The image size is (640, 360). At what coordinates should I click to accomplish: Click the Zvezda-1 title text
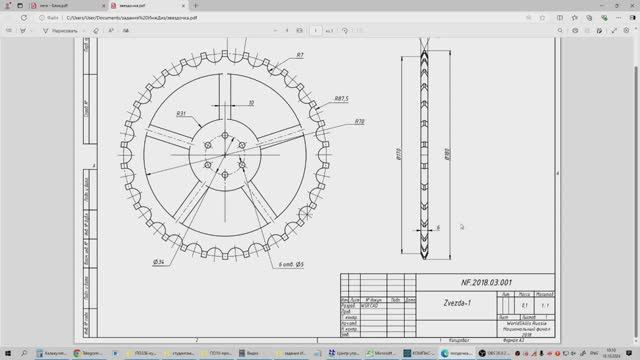click(457, 303)
